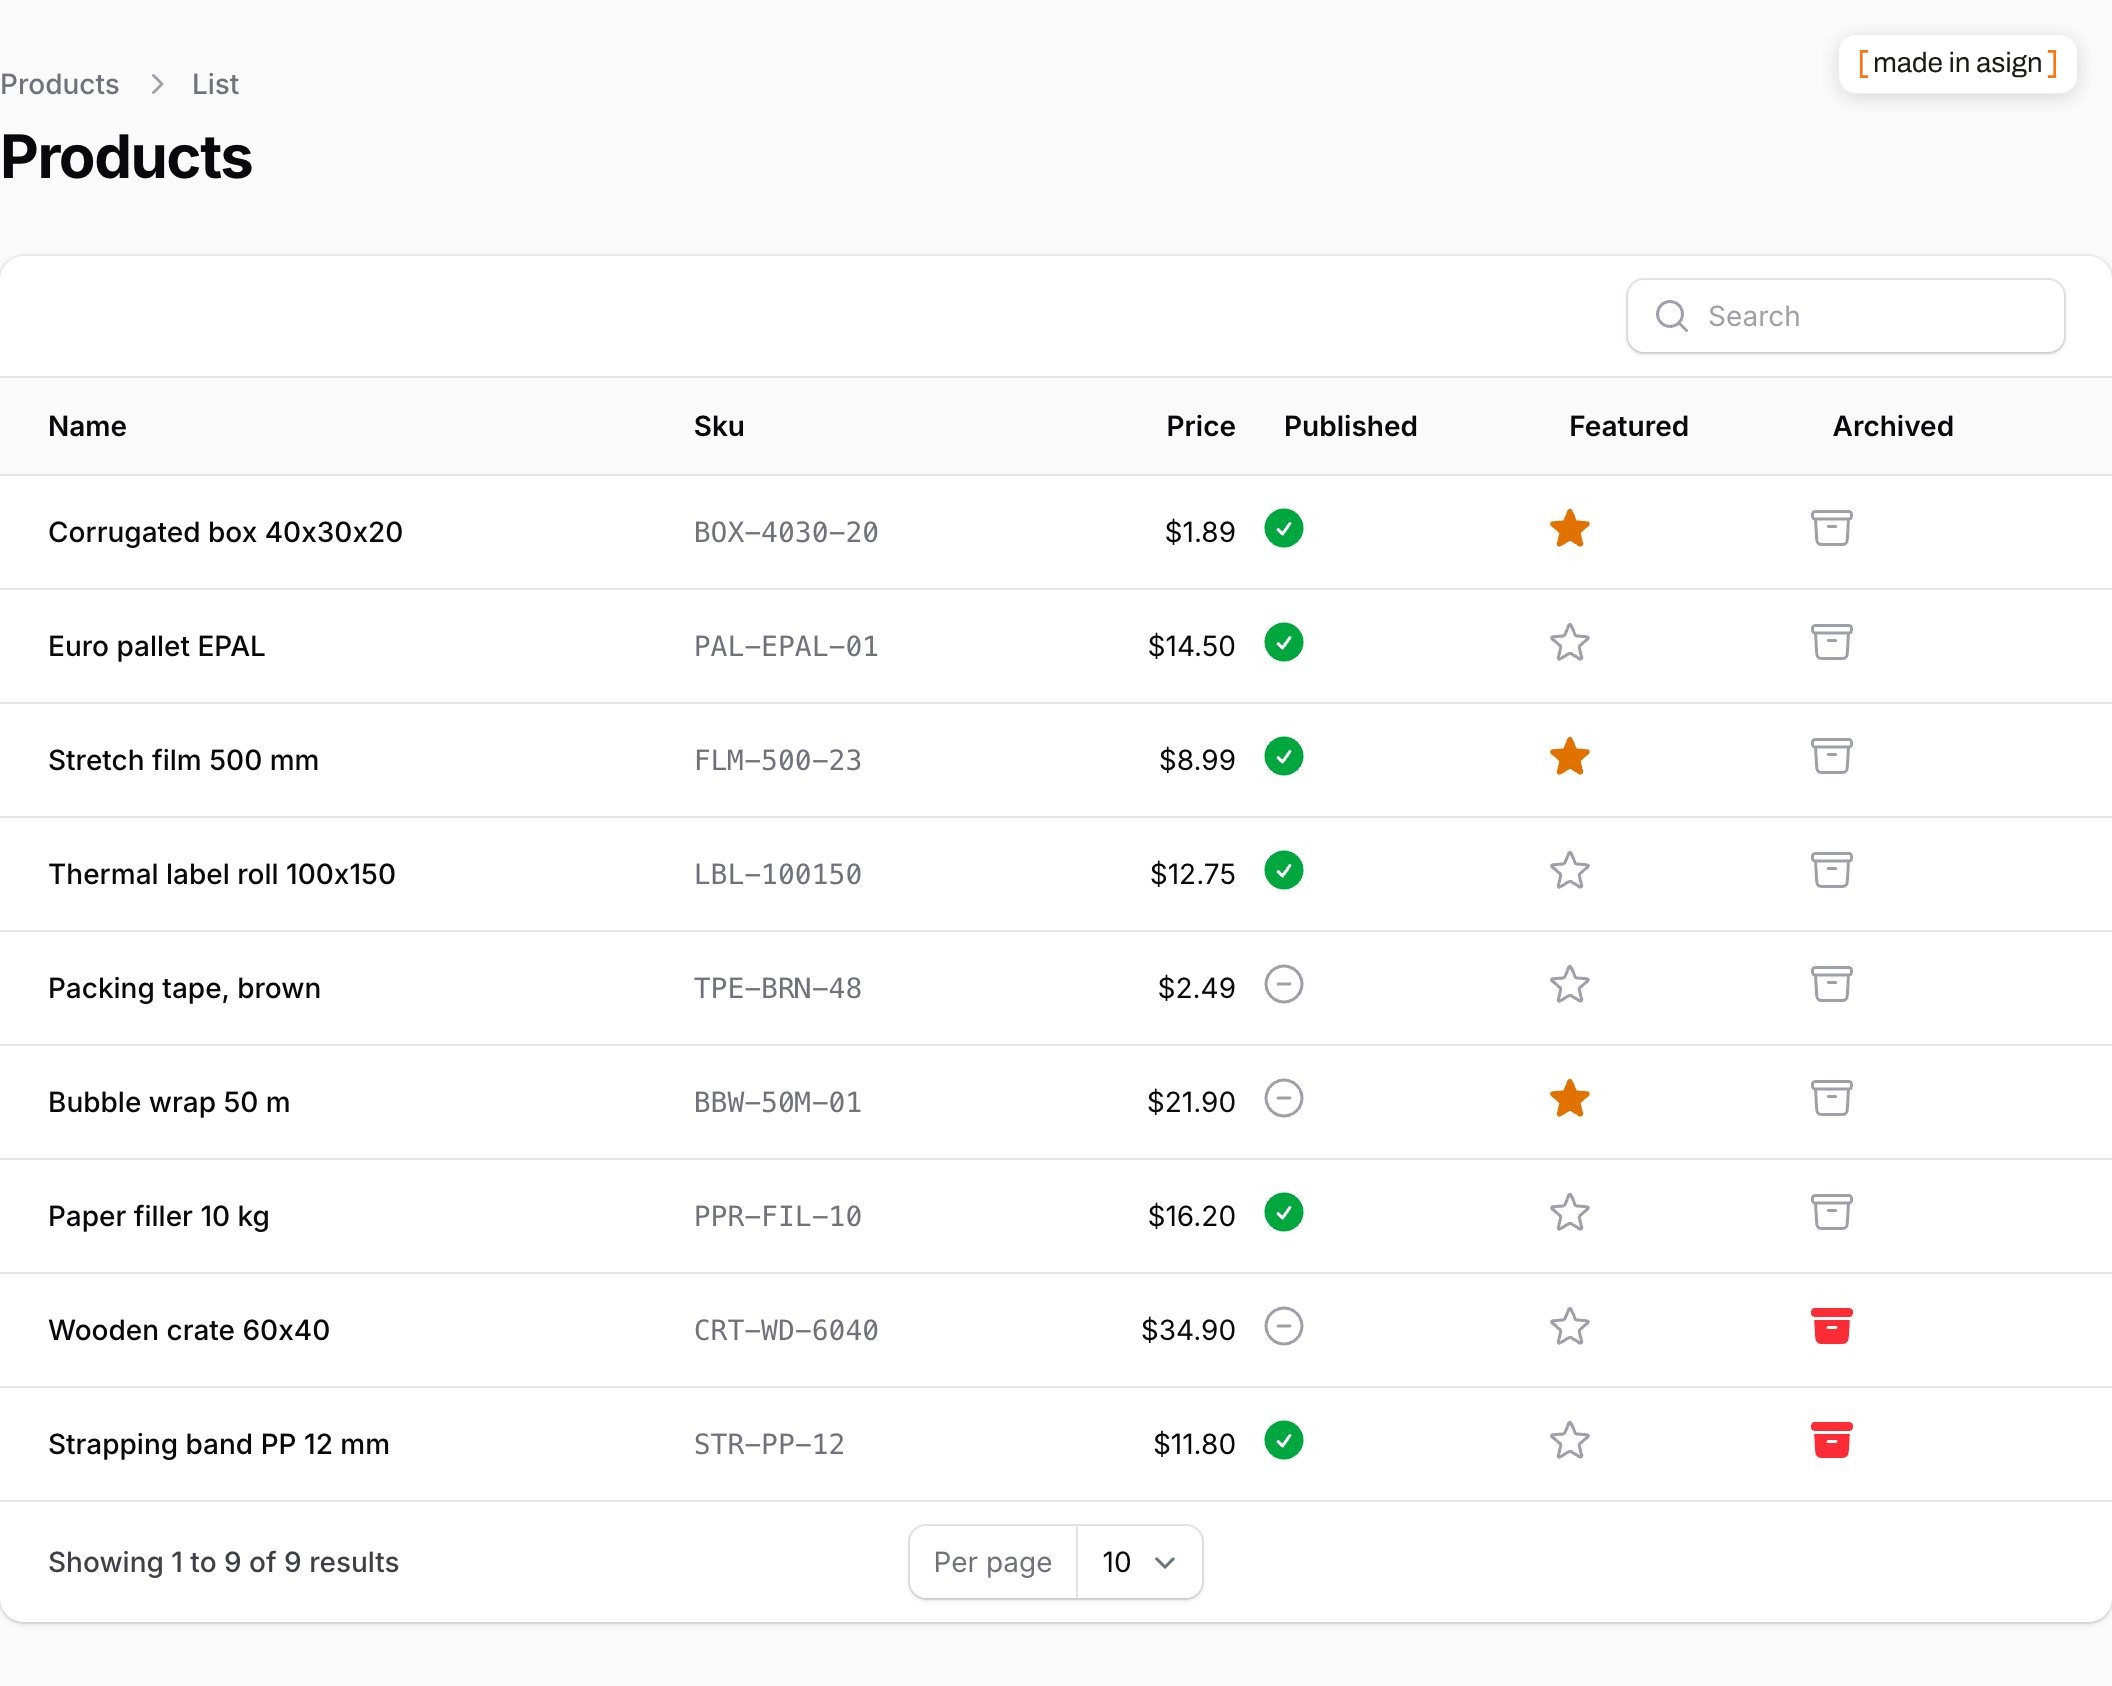Click the Published column header
Viewport: 2112px width, 1686px height.
(x=1350, y=426)
